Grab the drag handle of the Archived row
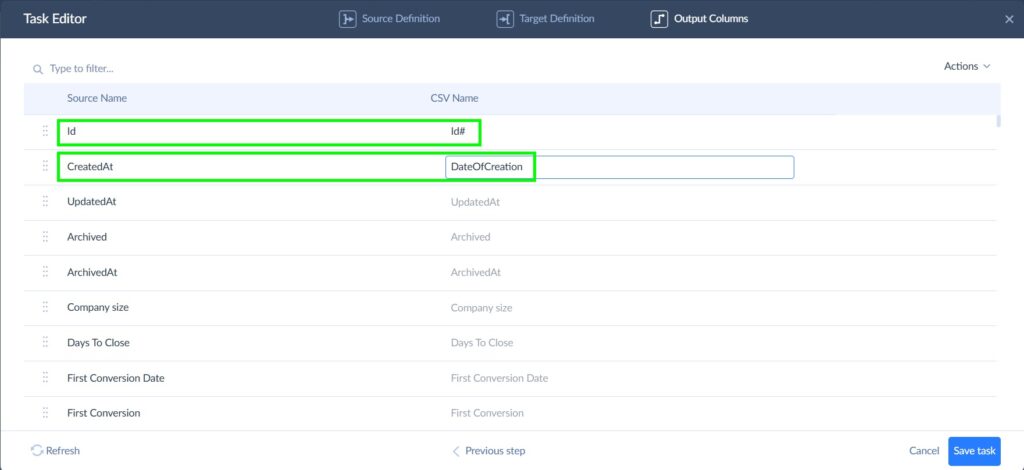The width and height of the screenshot is (1024, 470). point(45,237)
